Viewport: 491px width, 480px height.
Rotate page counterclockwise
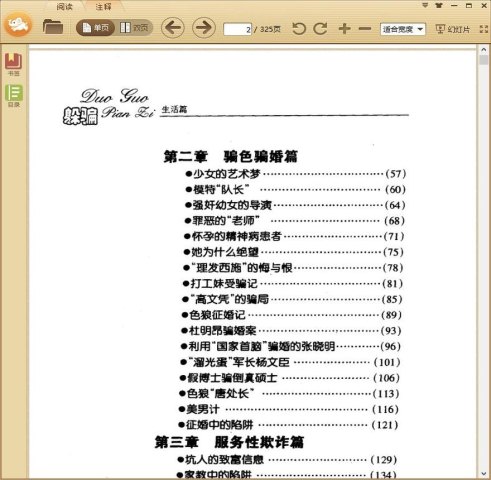pyautogui.click(x=299, y=29)
